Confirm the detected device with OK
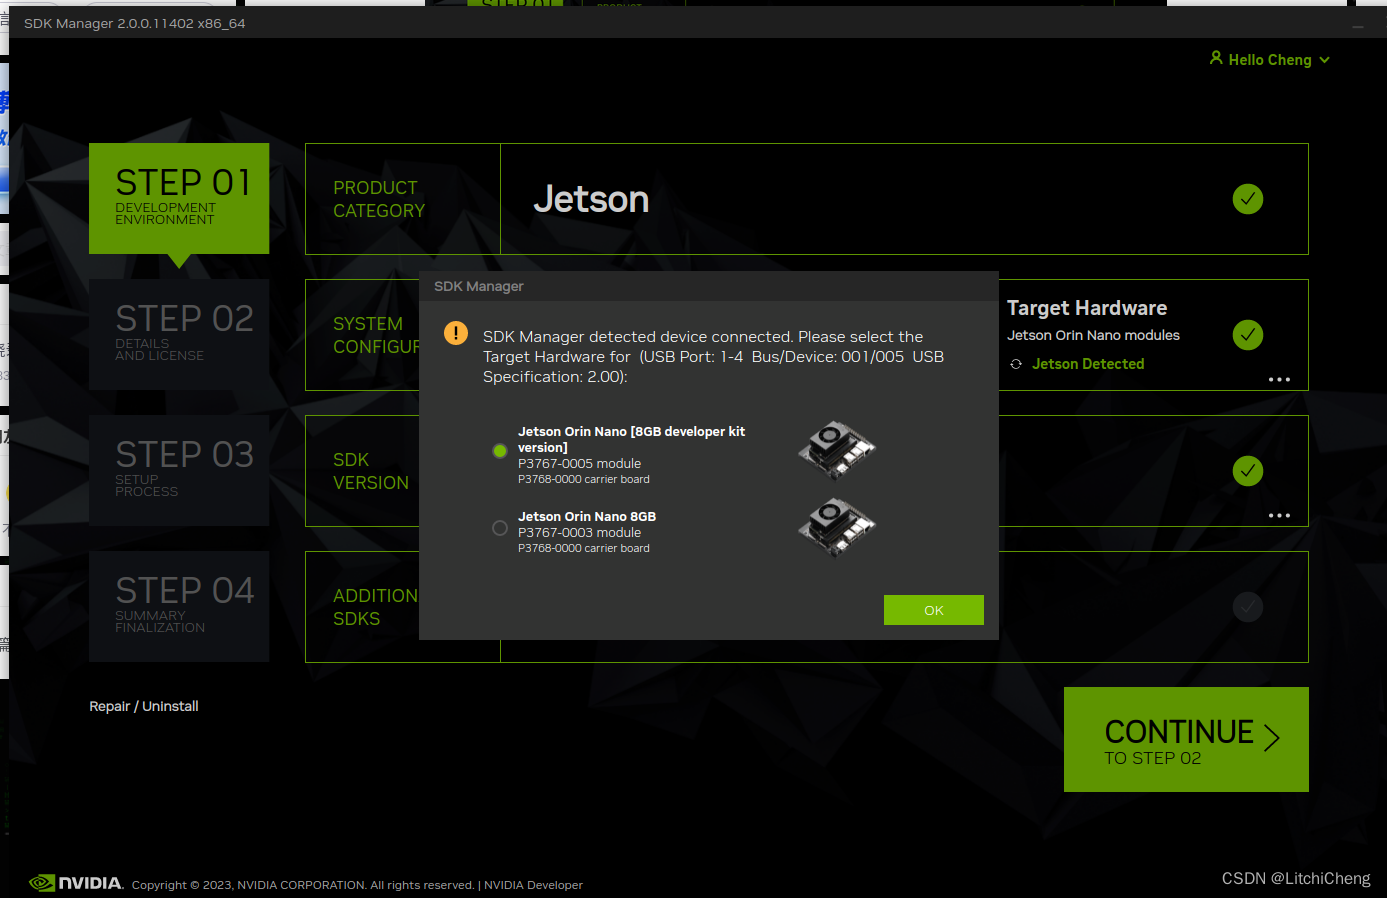This screenshot has height=898, width=1387. click(x=933, y=610)
